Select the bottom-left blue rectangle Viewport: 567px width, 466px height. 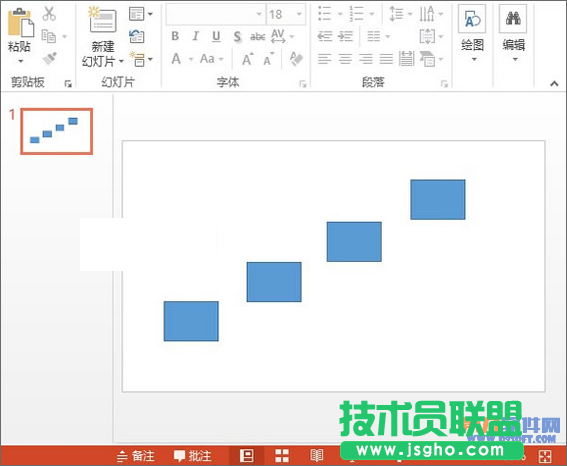(191, 321)
